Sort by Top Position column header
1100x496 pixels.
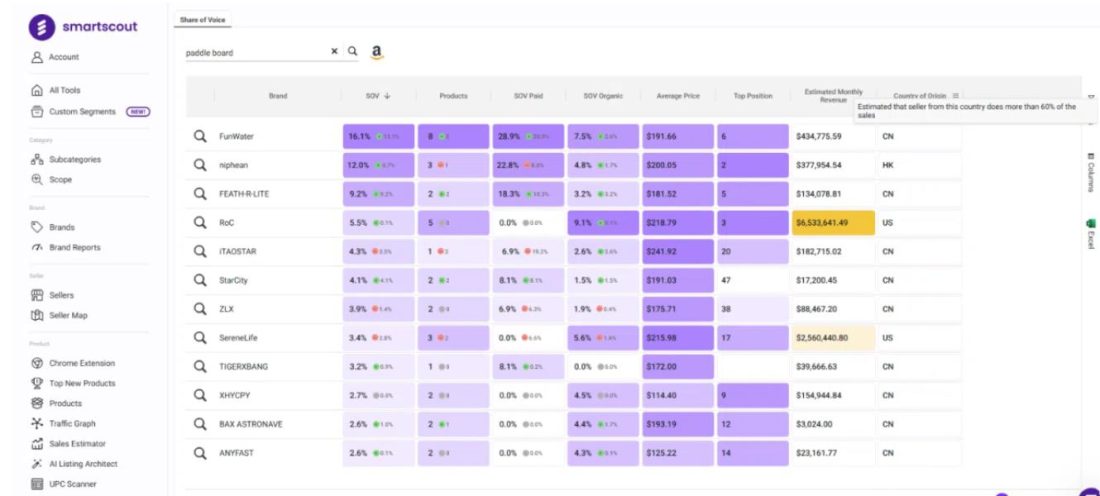coord(753,96)
